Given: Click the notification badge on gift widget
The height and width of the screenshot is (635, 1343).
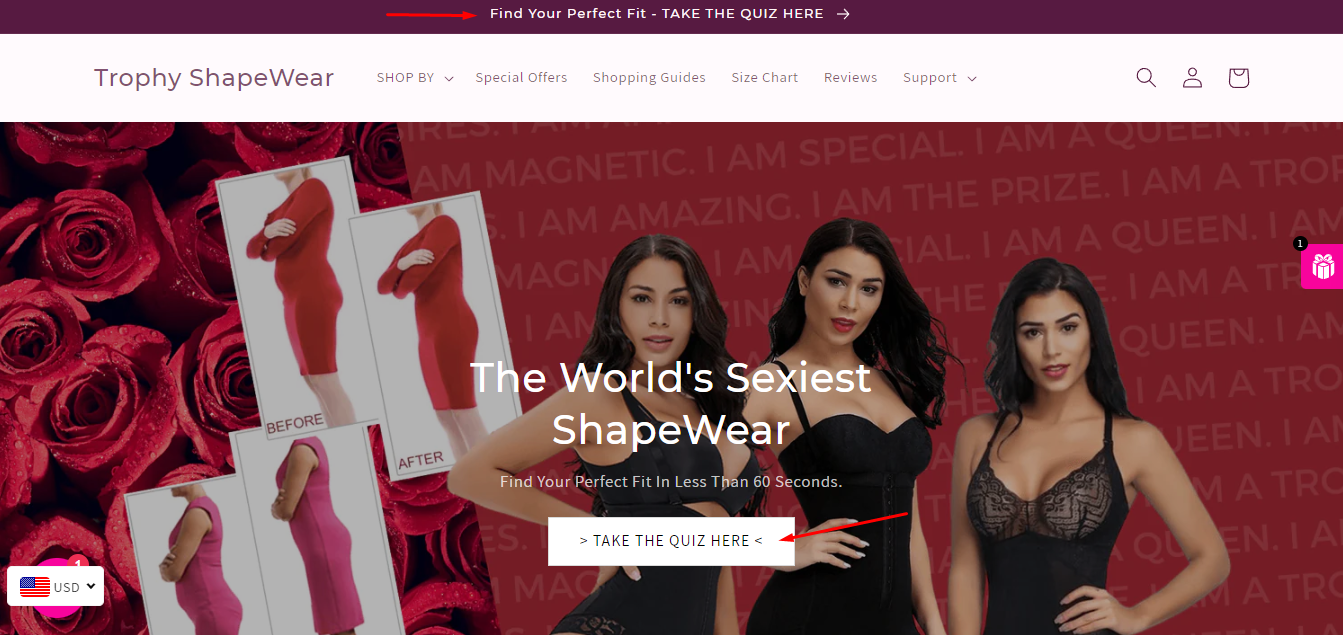Looking at the screenshot, I should [1300, 243].
